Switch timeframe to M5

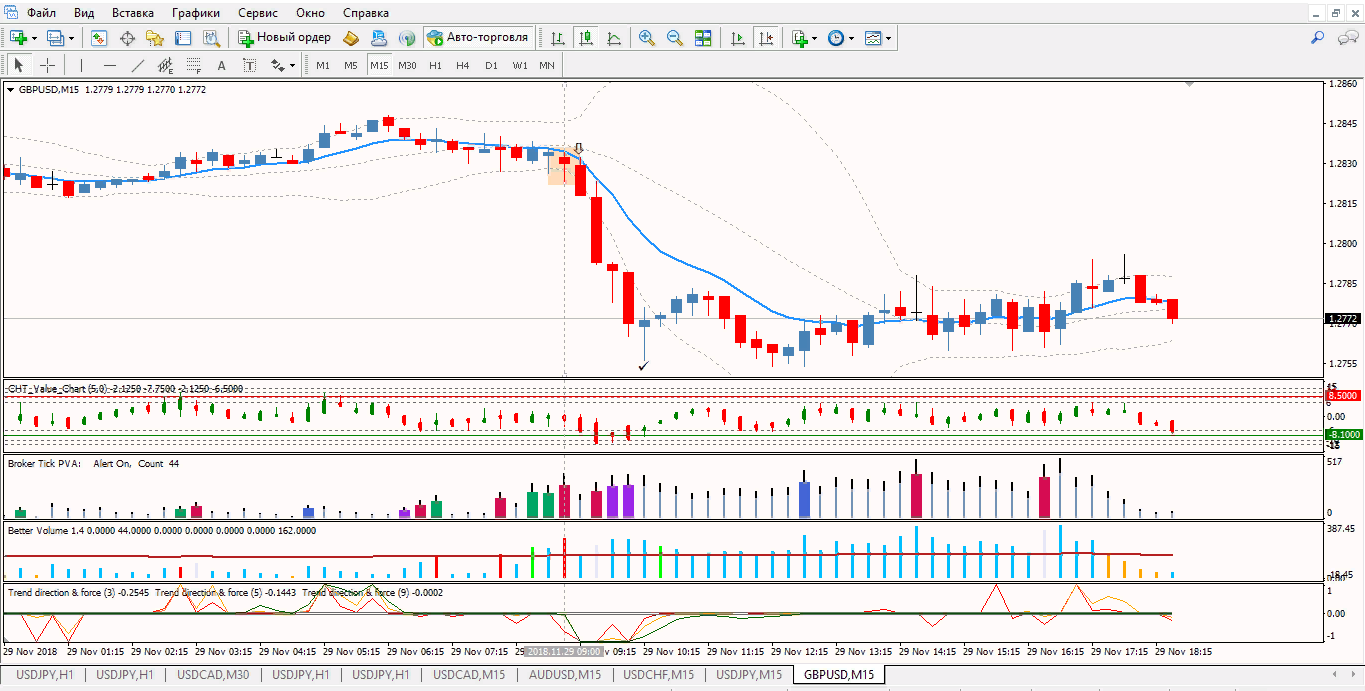tap(350, 65)
